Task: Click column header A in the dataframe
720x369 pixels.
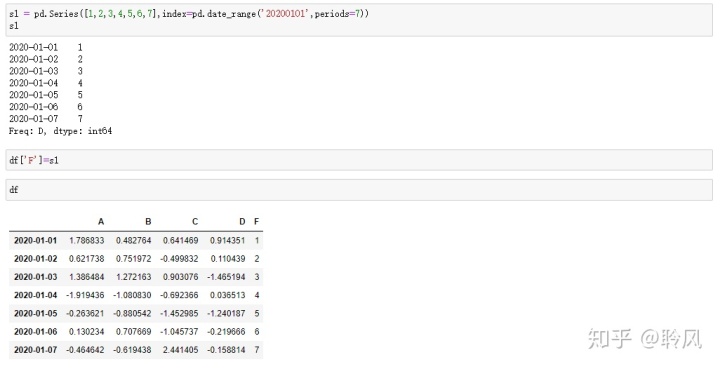Action: pyautogui.click(x=101, y=222)
